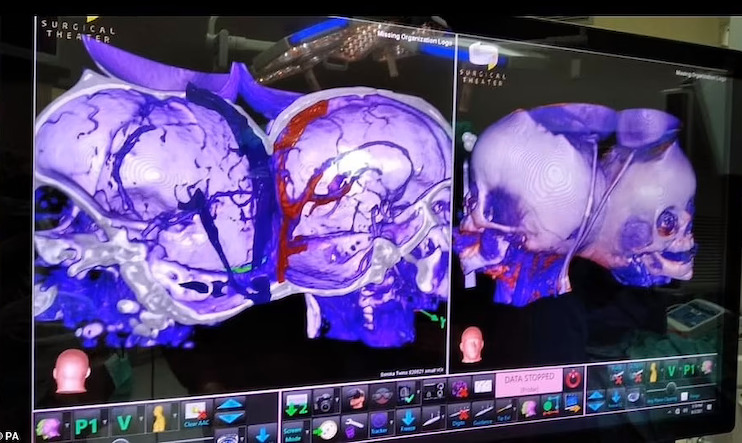Expand dropdown arrow beside left V button
Image resolution: width=742 pixels, height=443 pixels.
pos(141,418)
